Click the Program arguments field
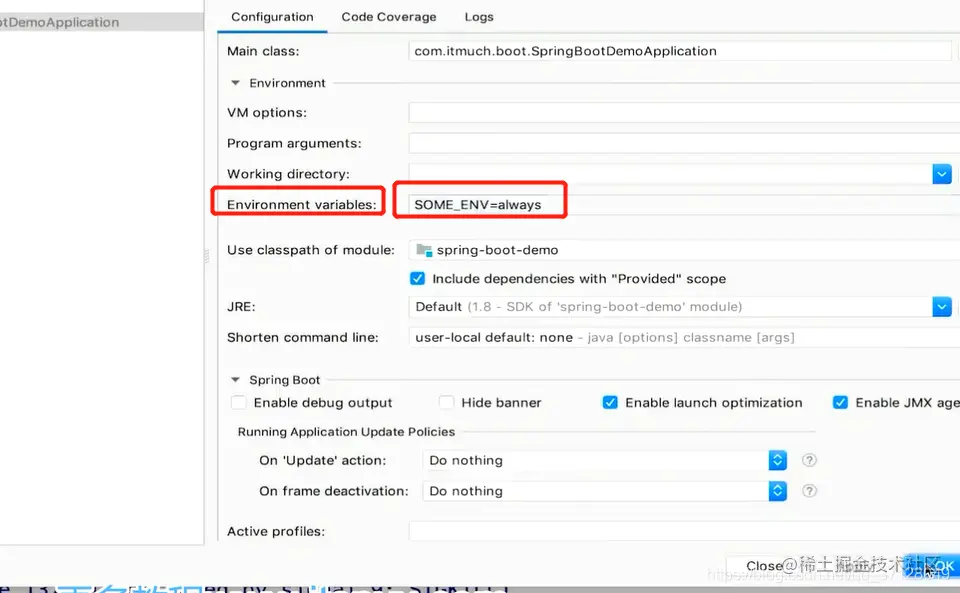 [684, 143]
